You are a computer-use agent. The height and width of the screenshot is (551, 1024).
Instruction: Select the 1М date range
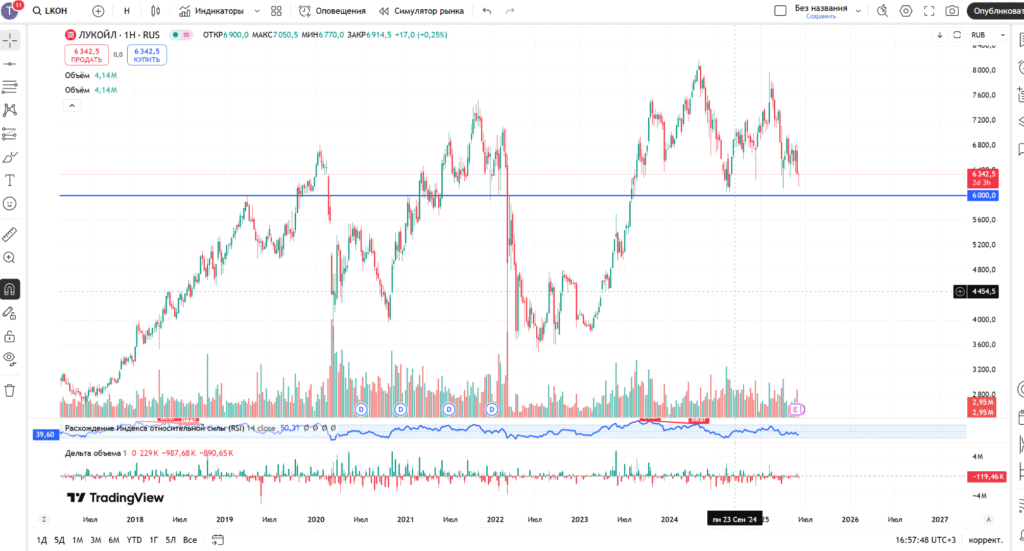pos(78,540)
